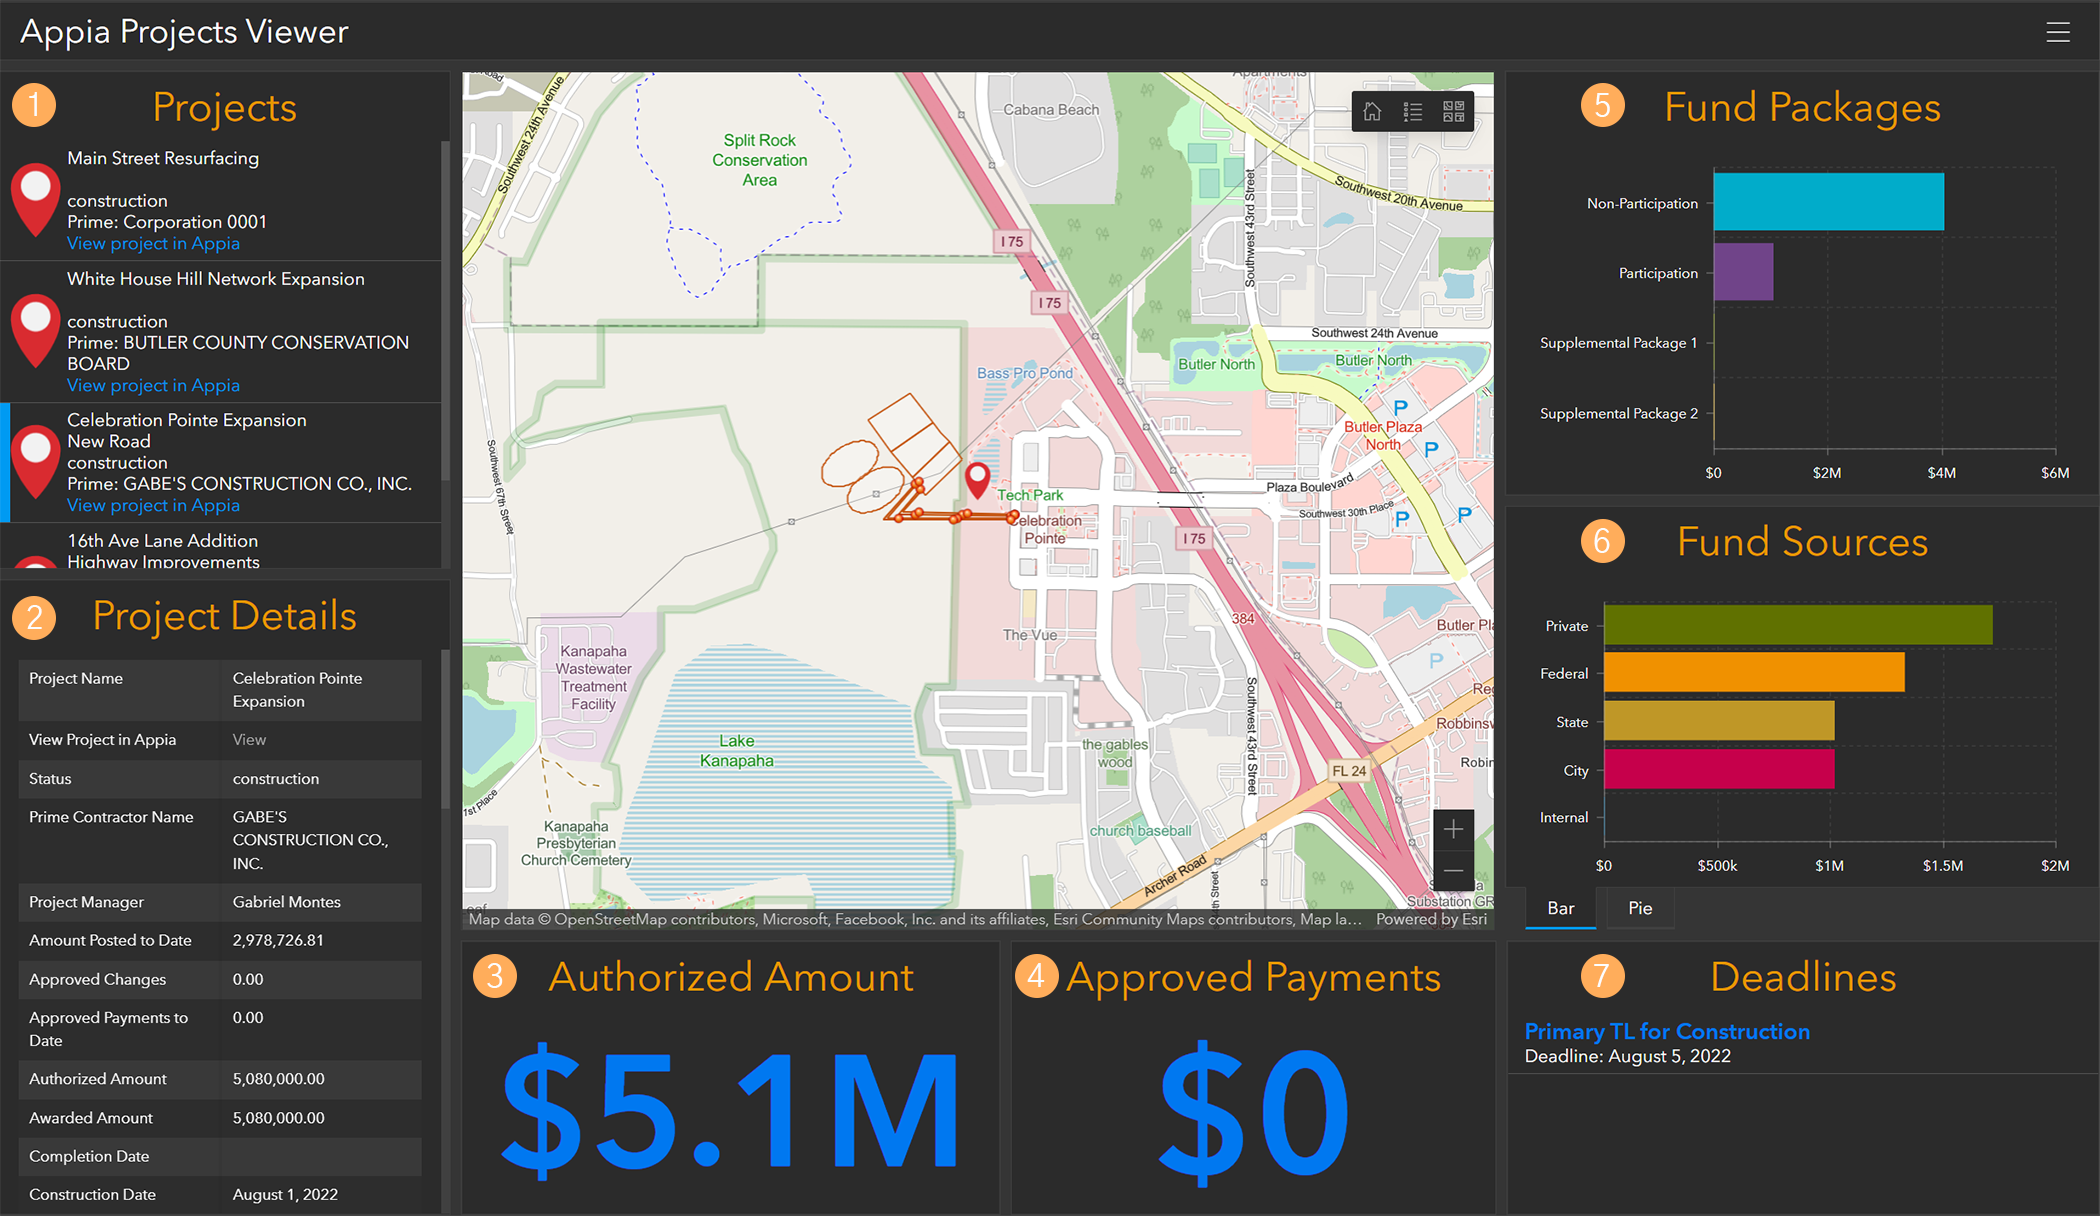Open the basemap gallery icon on the map
This screenshot has width=2100, height=1216.
[1455, 111]
